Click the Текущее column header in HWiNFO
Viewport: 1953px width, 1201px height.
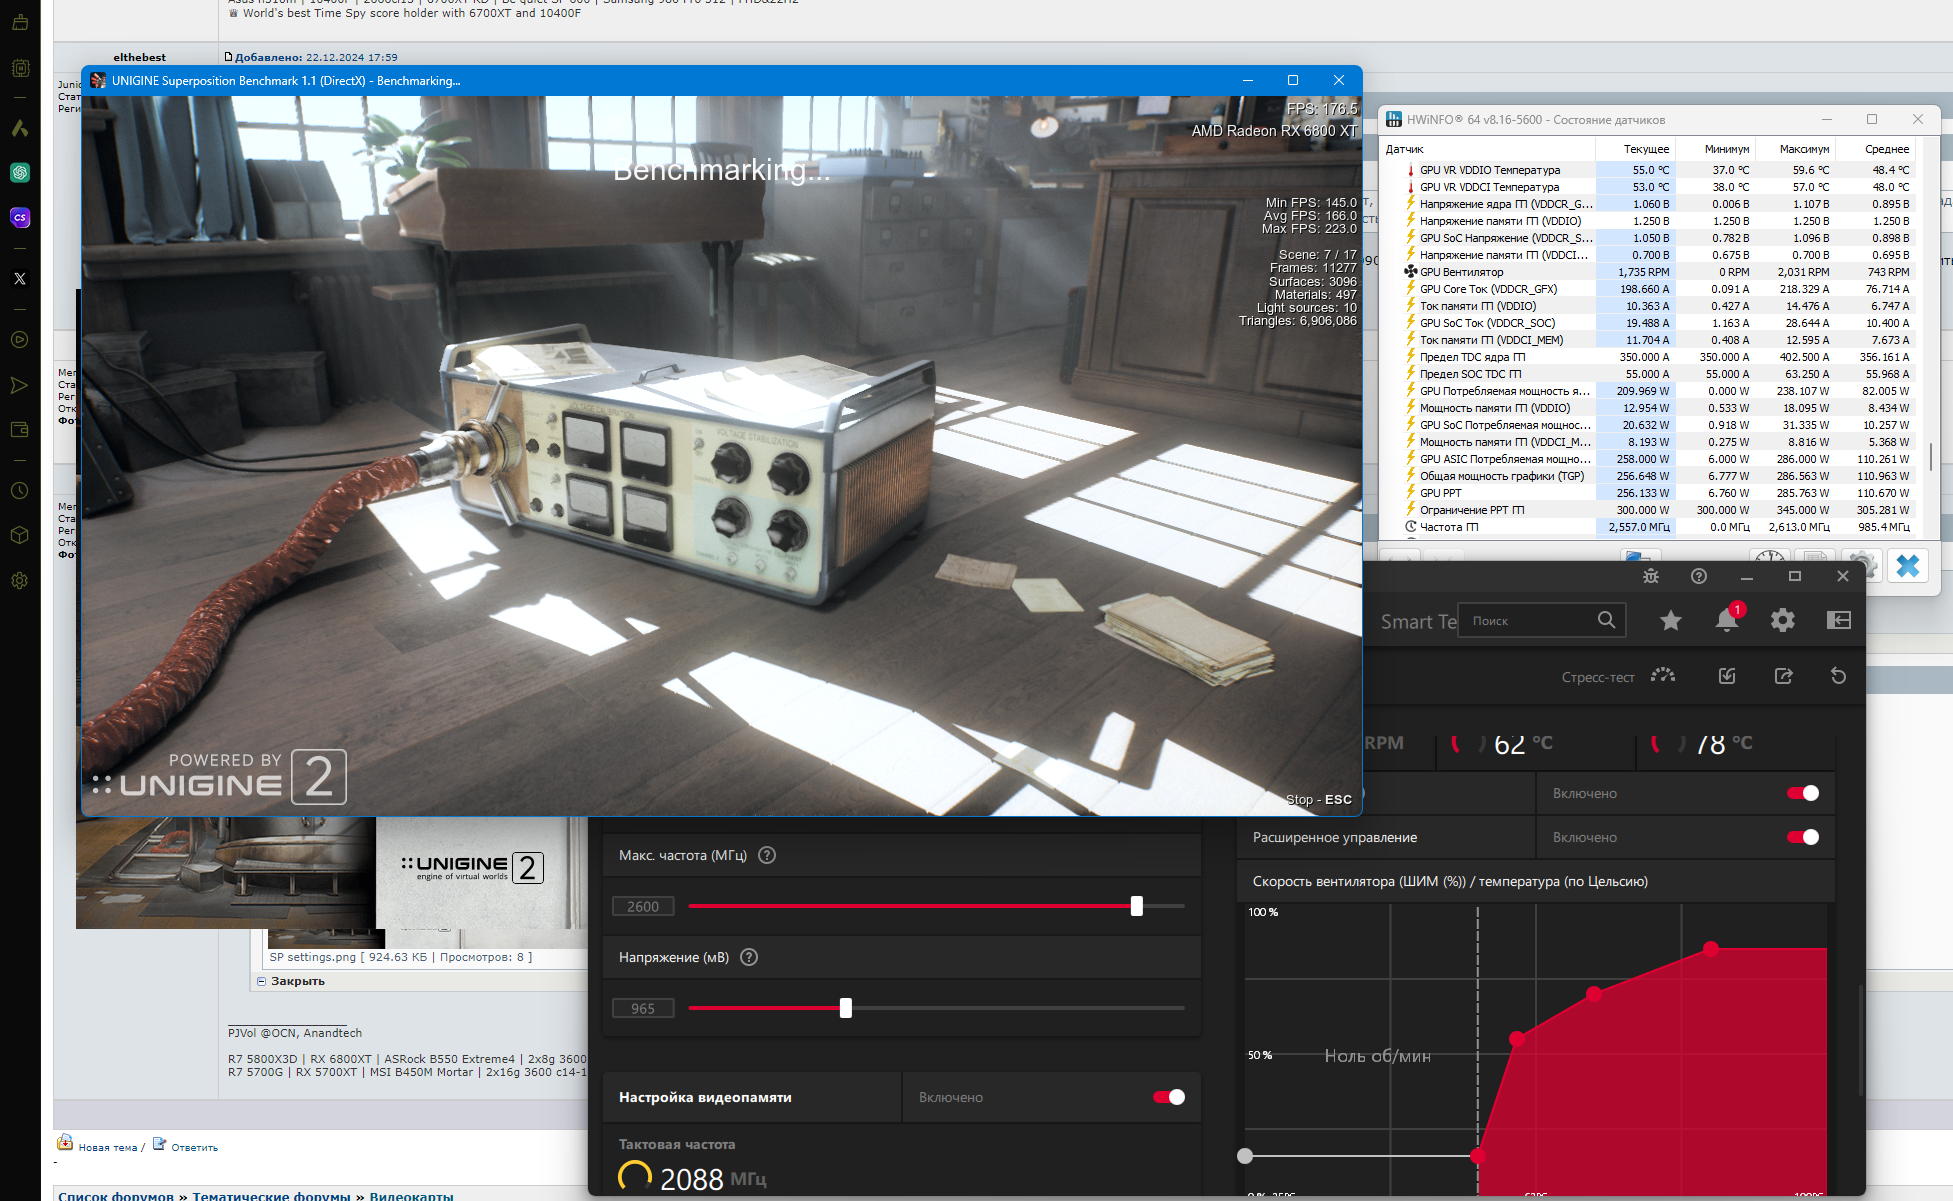[1646, 149]
